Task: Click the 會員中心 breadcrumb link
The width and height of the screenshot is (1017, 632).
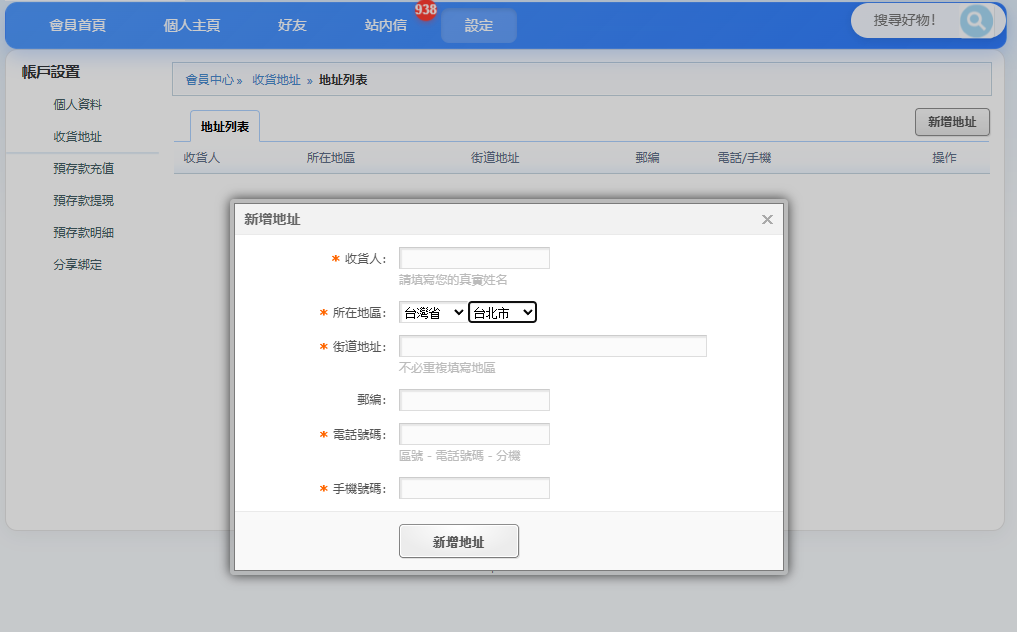Action: pyautogui.click(x=209, y=80)
